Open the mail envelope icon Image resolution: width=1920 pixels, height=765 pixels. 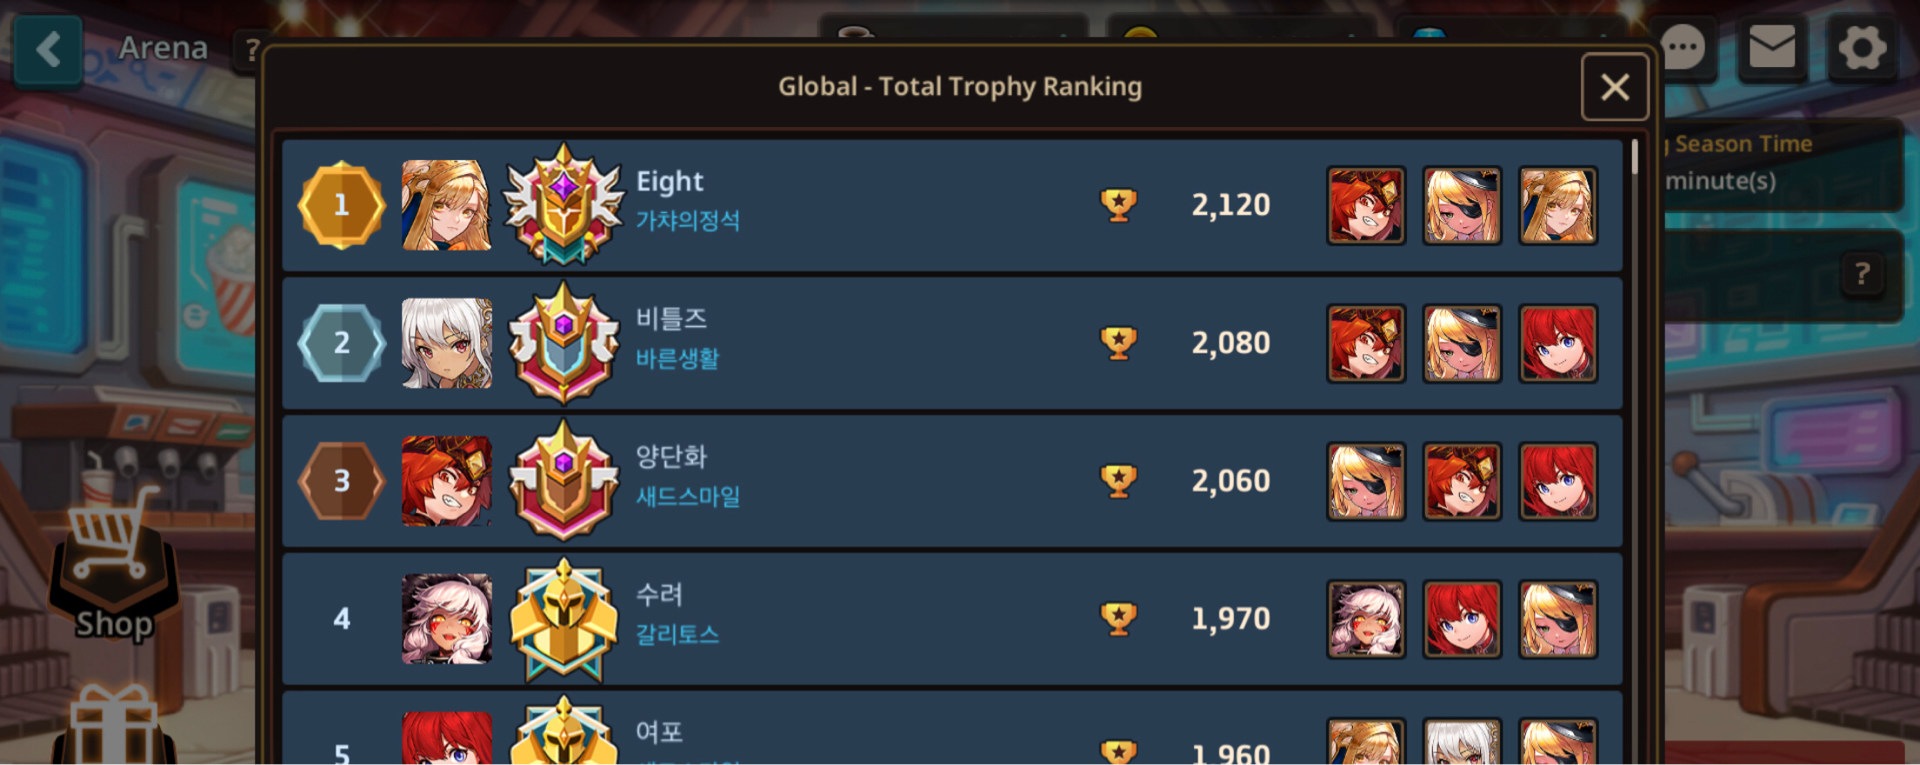coord(1772,47)
